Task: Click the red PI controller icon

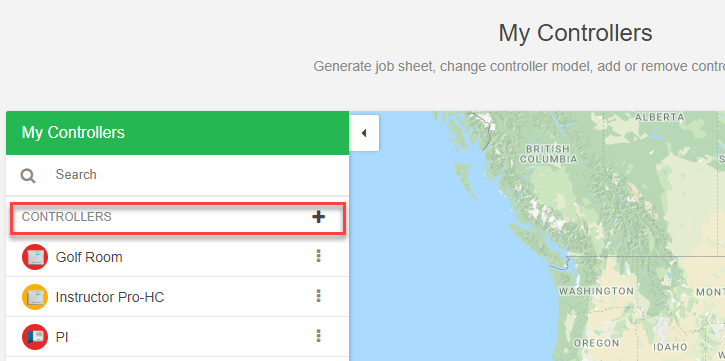Action: (35, 337)
